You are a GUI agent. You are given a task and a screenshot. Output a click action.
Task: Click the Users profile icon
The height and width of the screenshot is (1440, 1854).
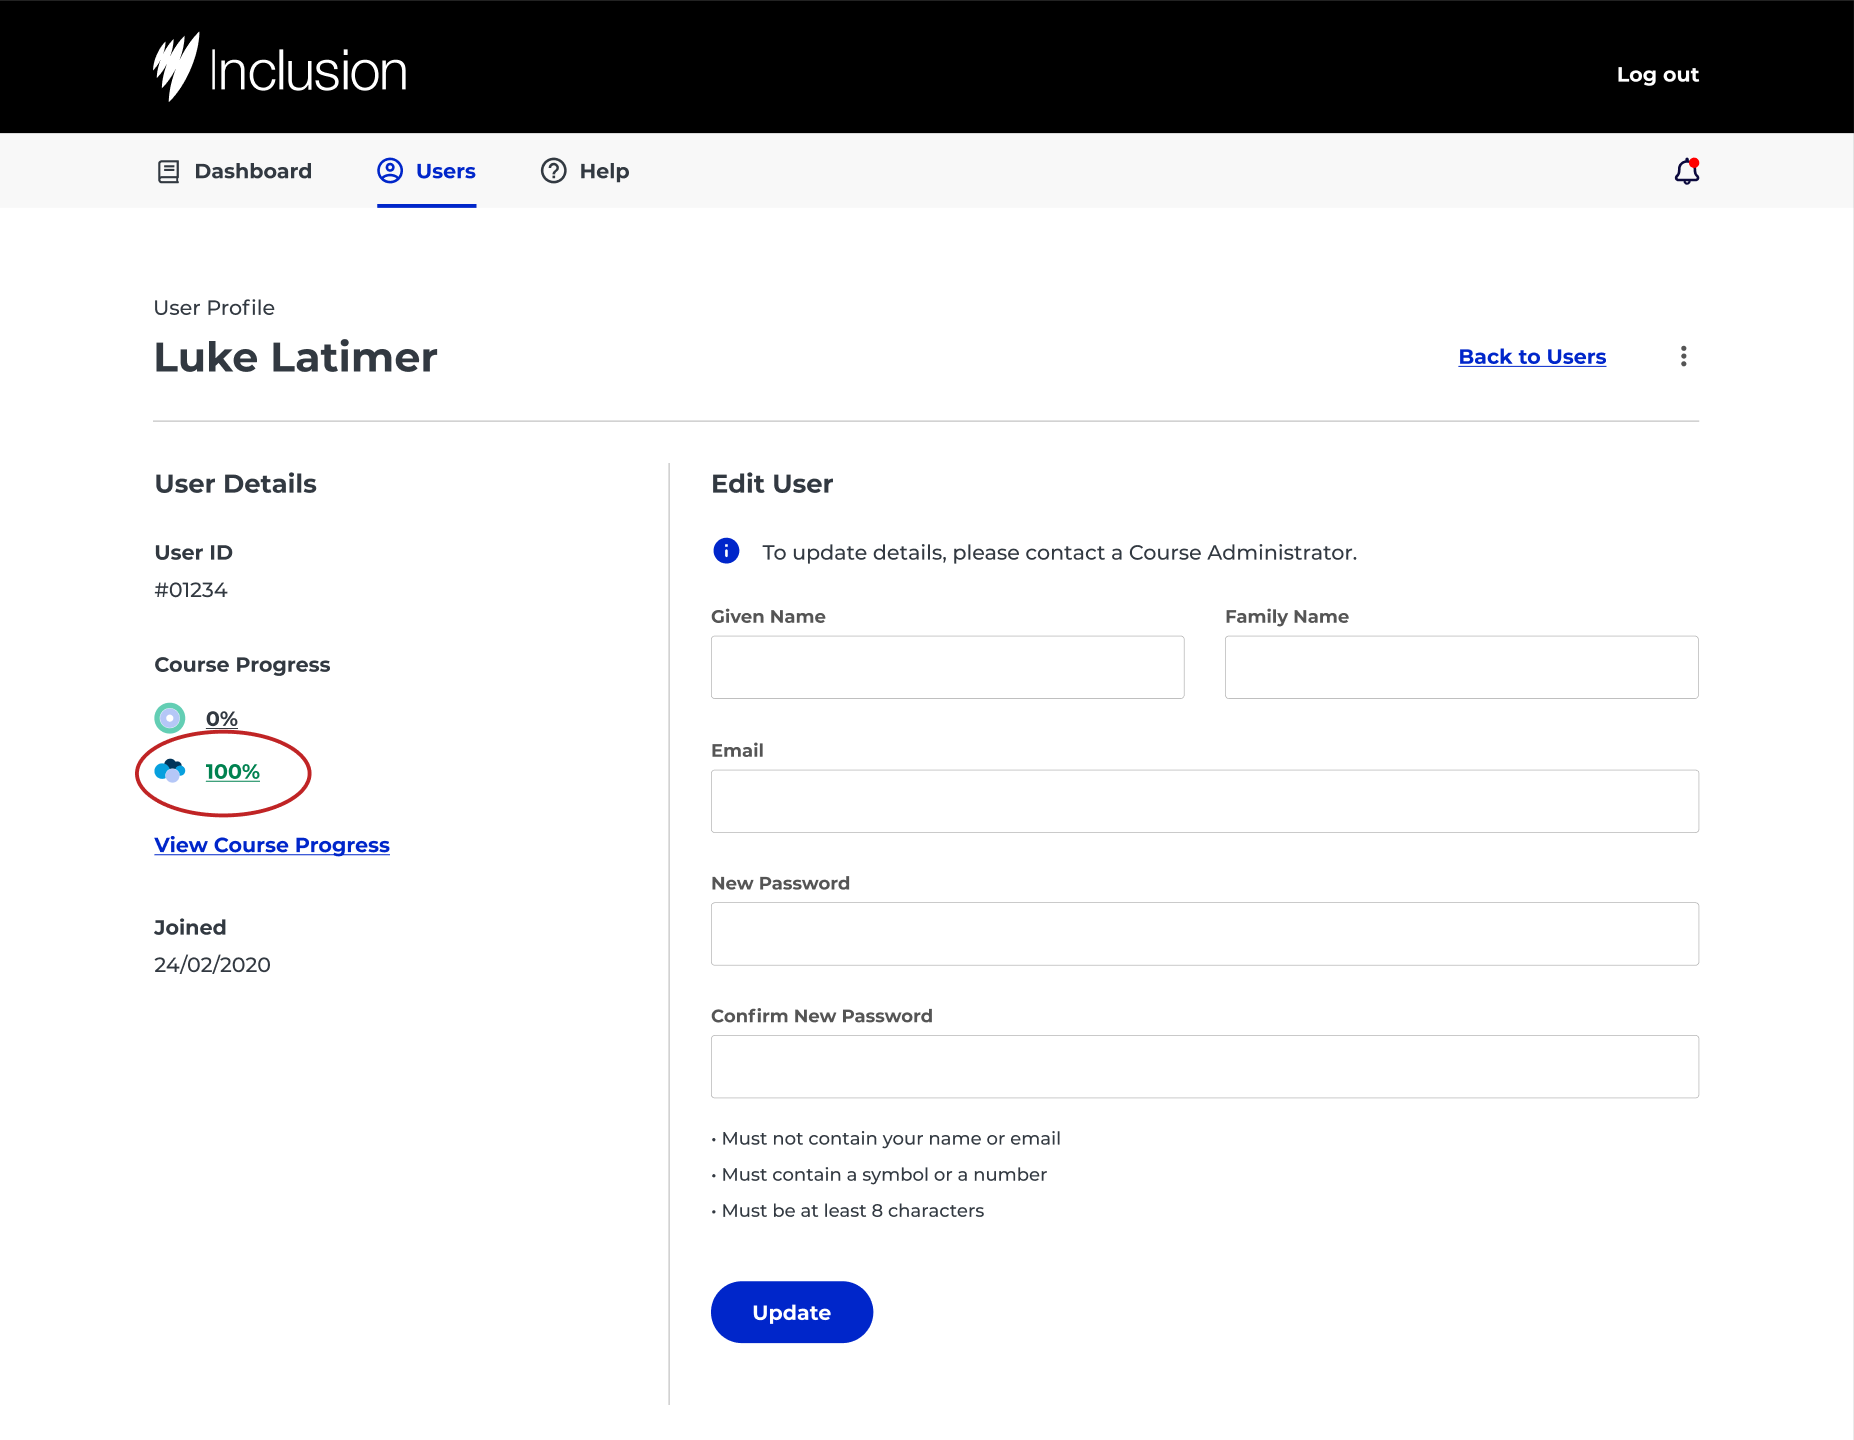coord(390,171)
